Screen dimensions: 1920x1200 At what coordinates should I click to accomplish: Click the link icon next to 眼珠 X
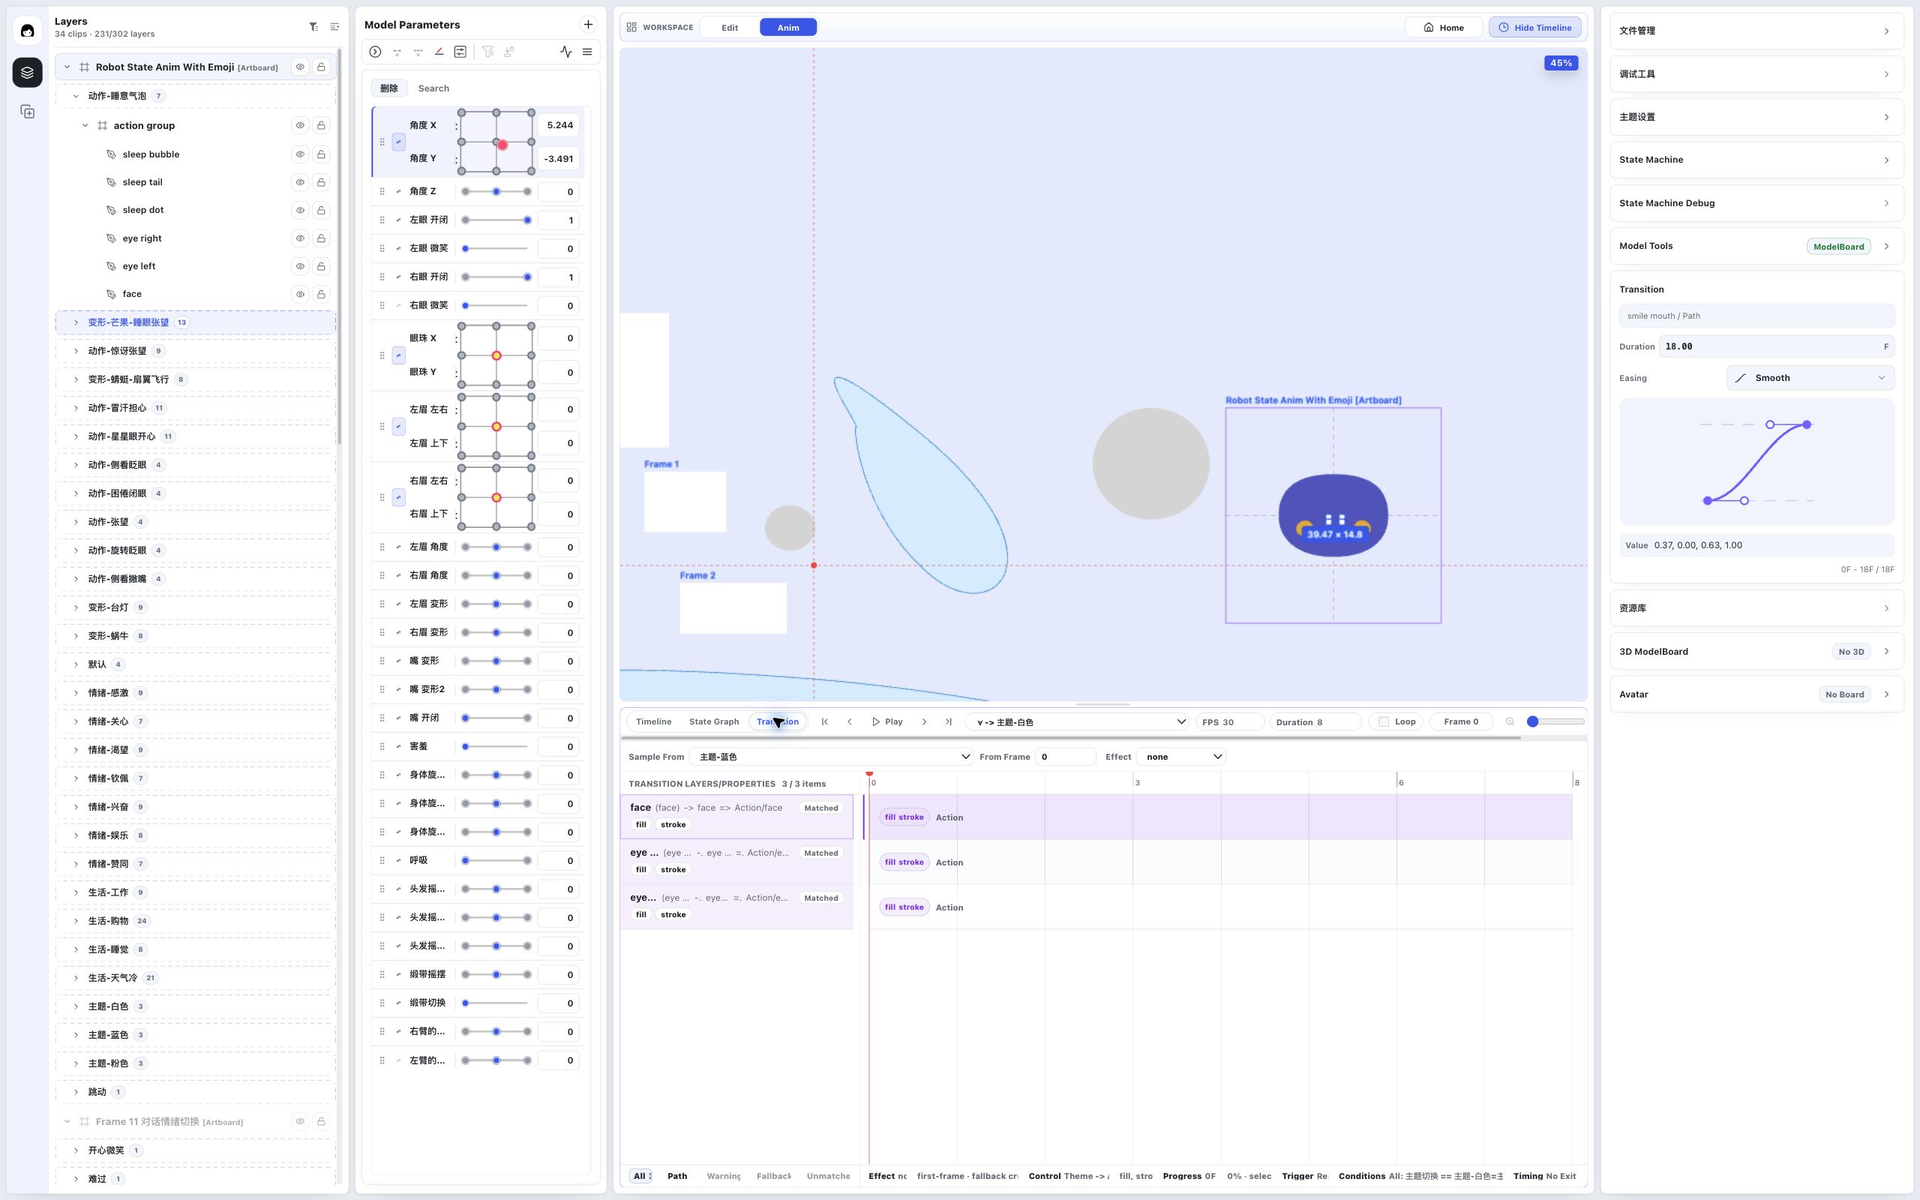tap(398, 355)
